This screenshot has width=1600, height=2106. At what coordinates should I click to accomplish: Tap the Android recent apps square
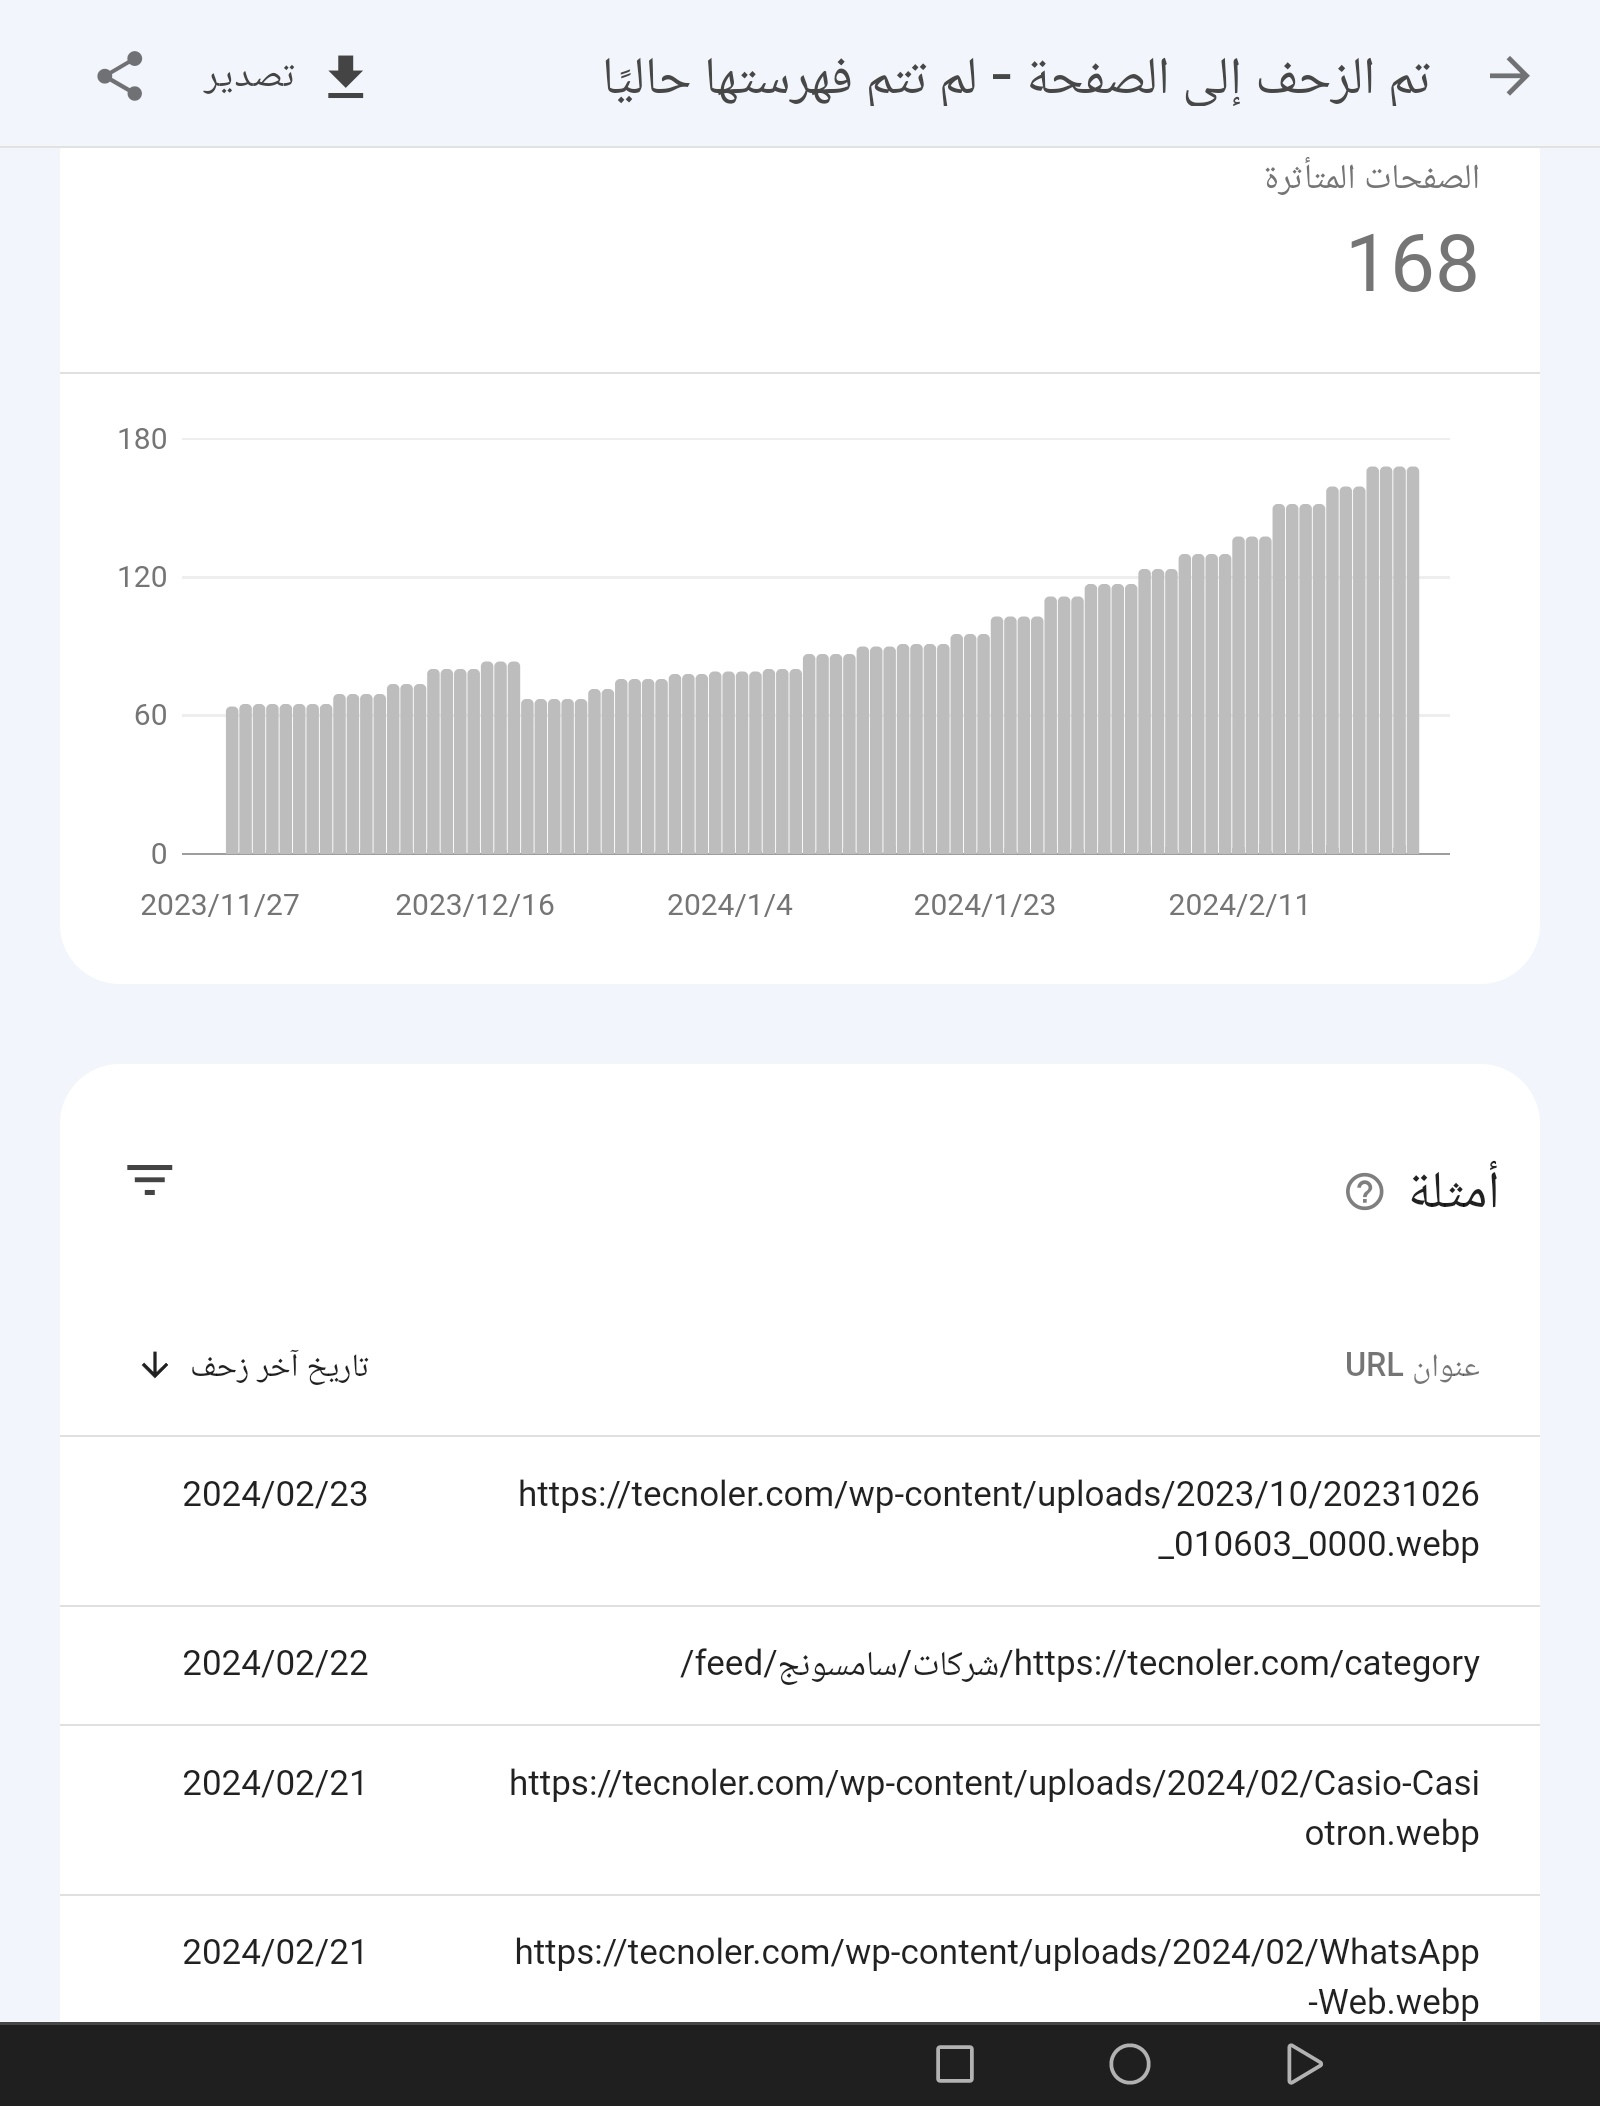[954, 2064]
